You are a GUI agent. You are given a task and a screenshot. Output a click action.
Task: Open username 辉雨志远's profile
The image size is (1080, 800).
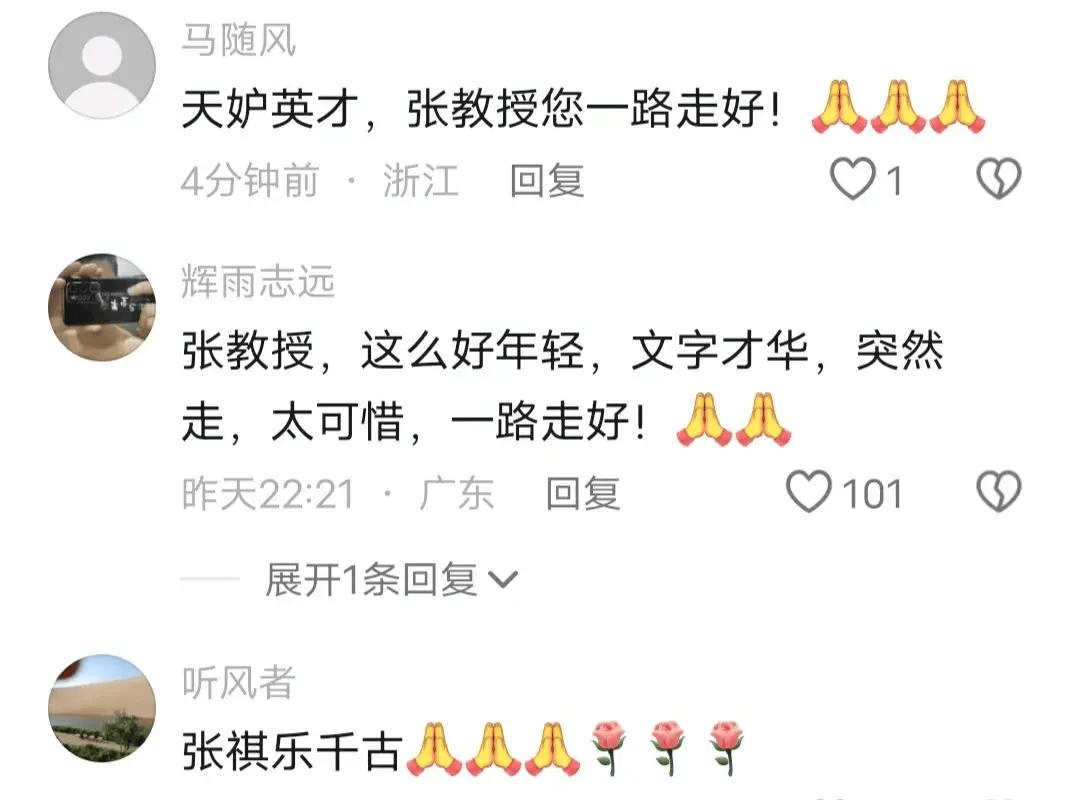pos(258,281)
